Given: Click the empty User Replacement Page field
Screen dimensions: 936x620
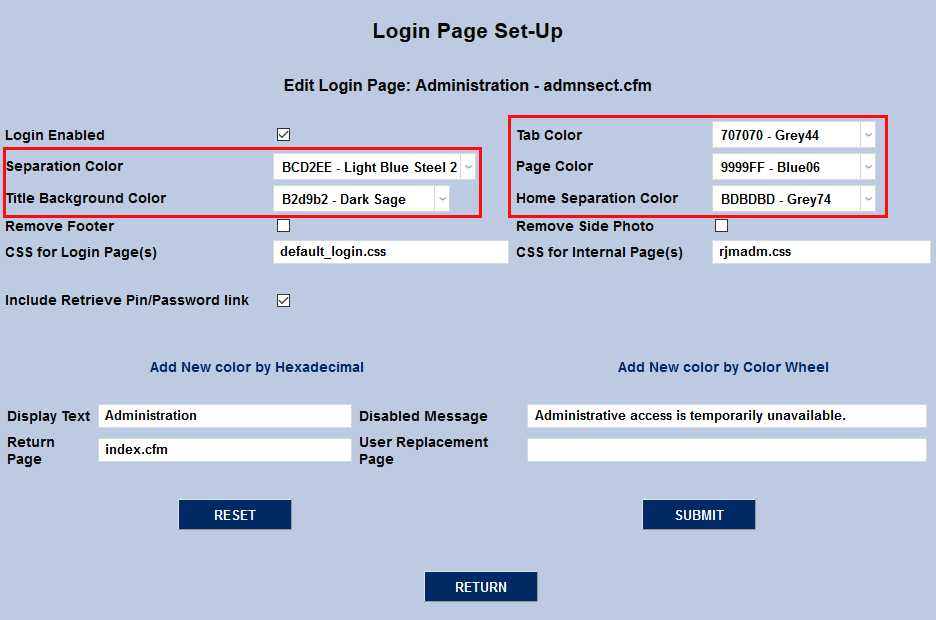Looking at the screenshot, I should click(726, 450).
